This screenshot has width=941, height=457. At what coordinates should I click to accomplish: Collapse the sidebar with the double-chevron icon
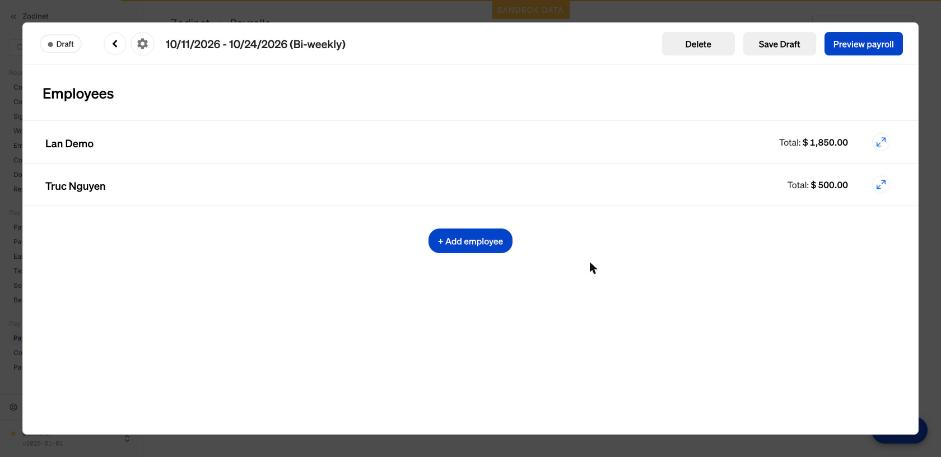click(x=13, y=16)
